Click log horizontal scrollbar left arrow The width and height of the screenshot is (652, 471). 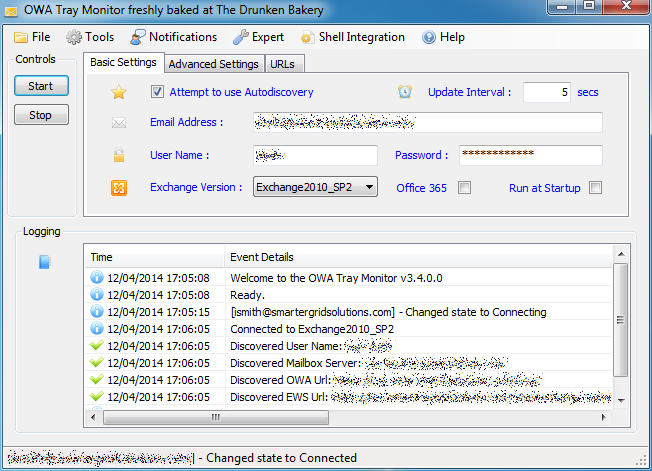point(93,417)
